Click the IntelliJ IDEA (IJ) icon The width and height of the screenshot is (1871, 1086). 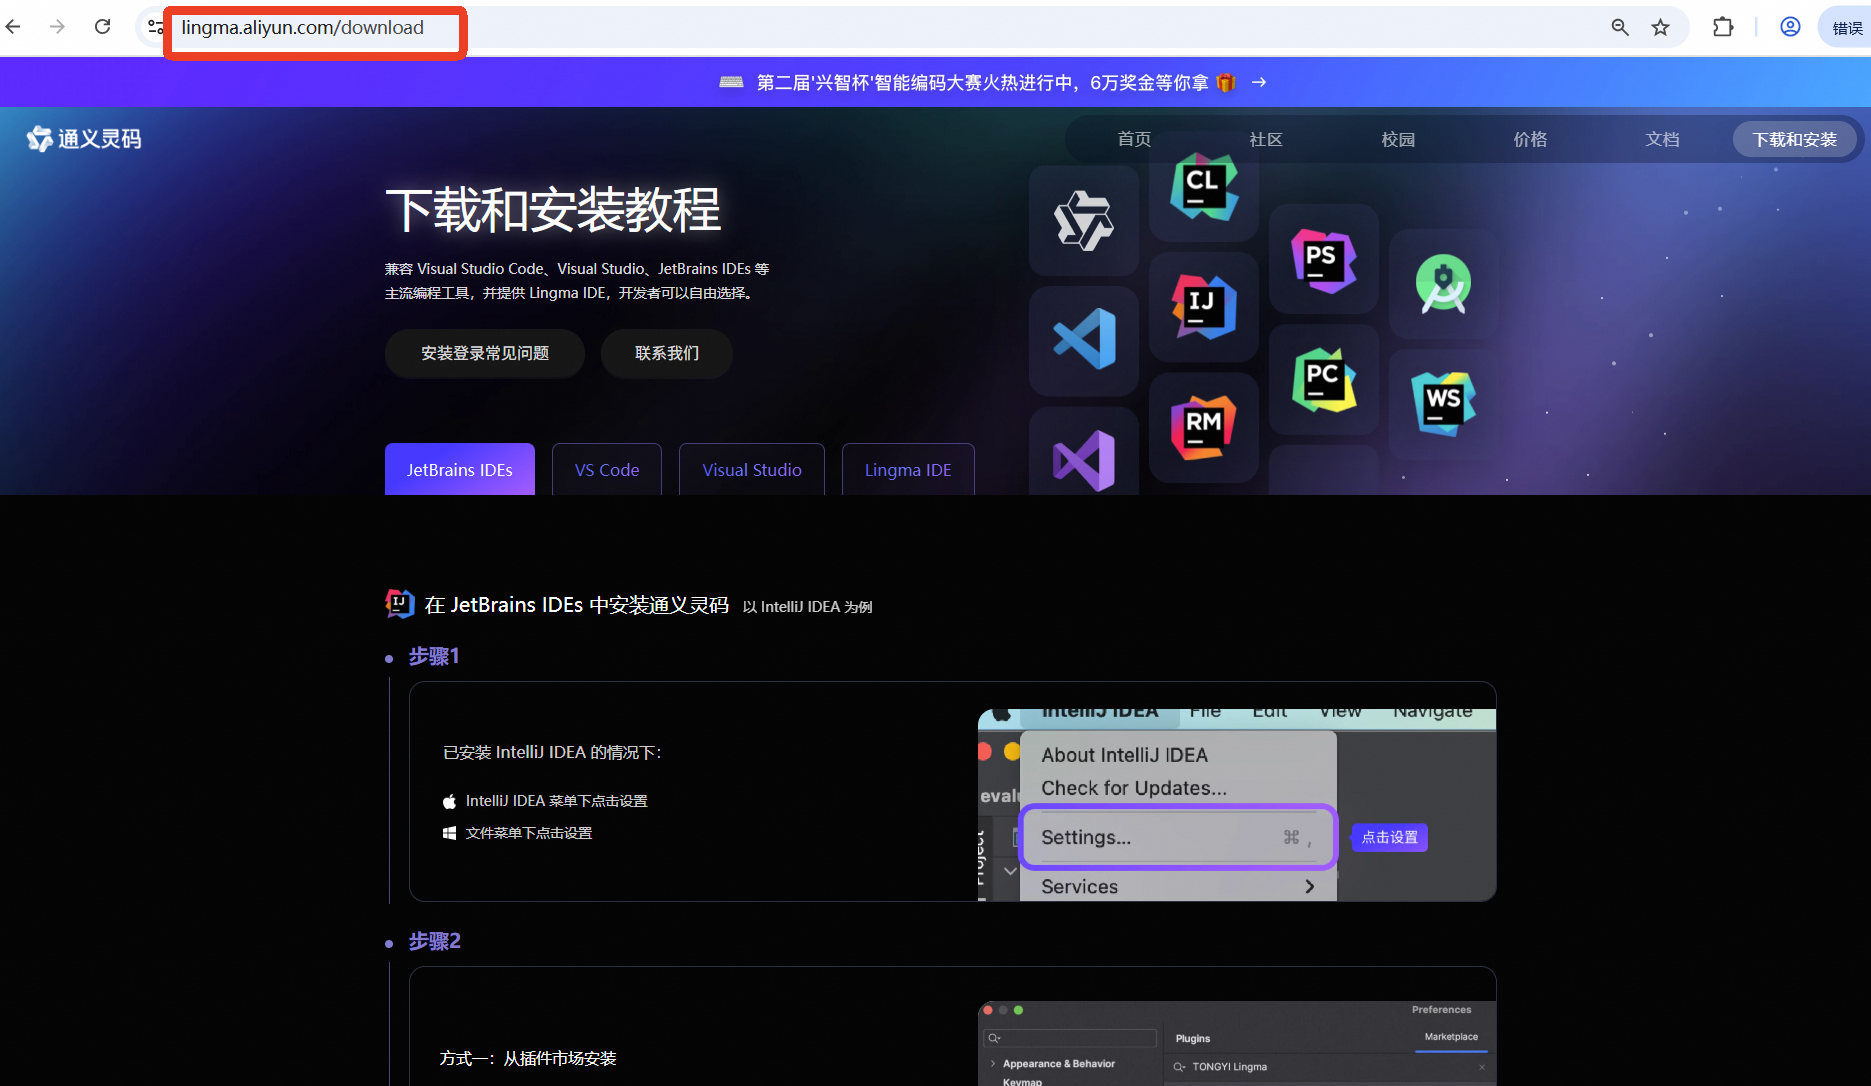tap(1204, 306)
